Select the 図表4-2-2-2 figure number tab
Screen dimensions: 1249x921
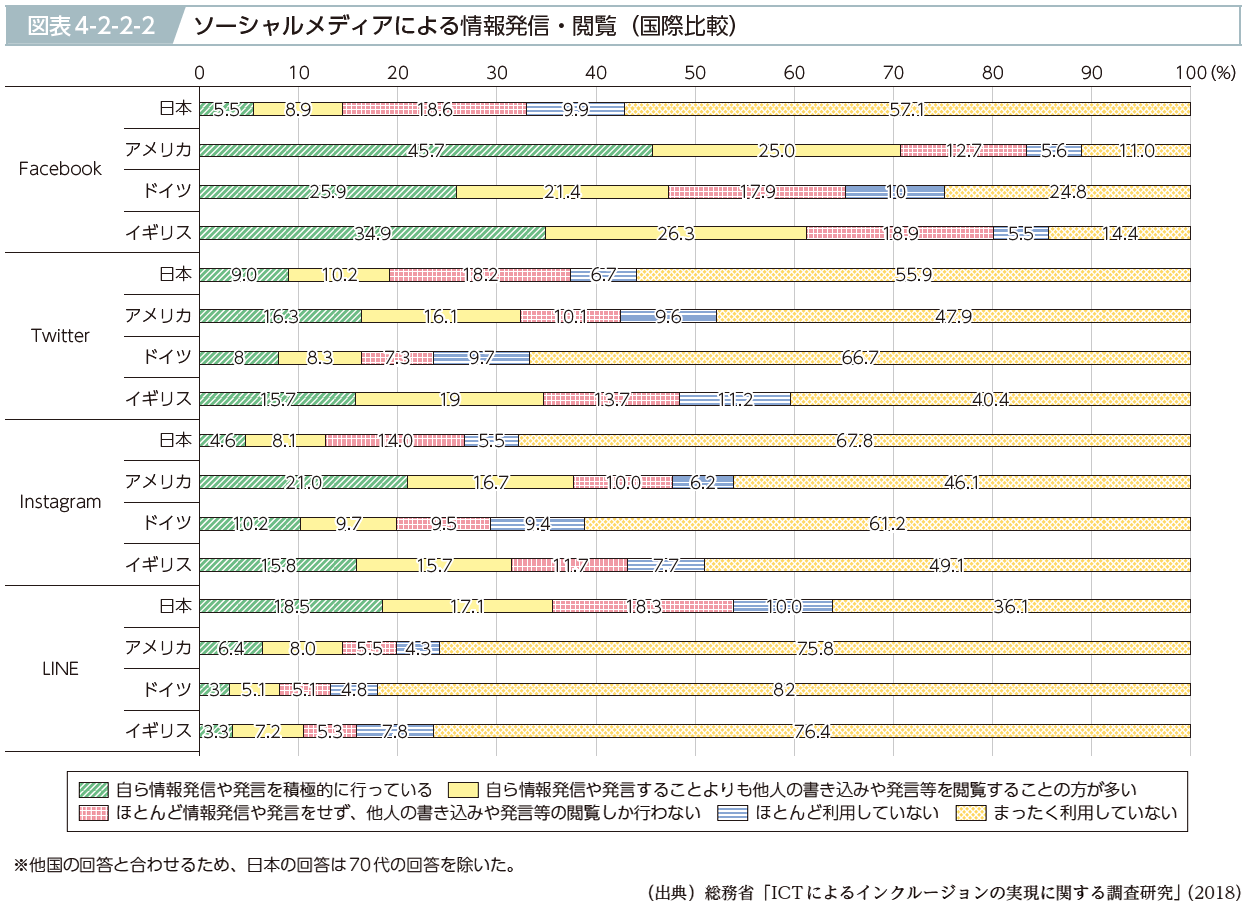click(x=90, y=26)
